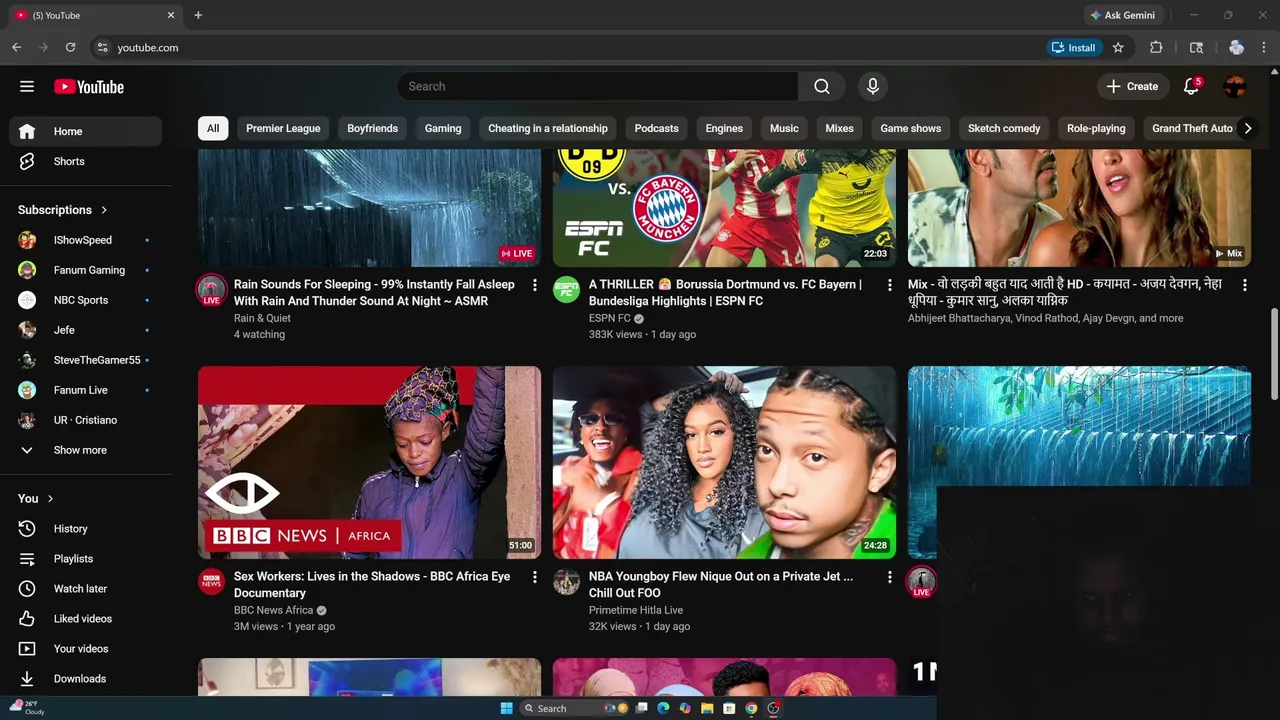Go back with browser arrow
The image size is (1280, 720).
(x=16, y=47)
